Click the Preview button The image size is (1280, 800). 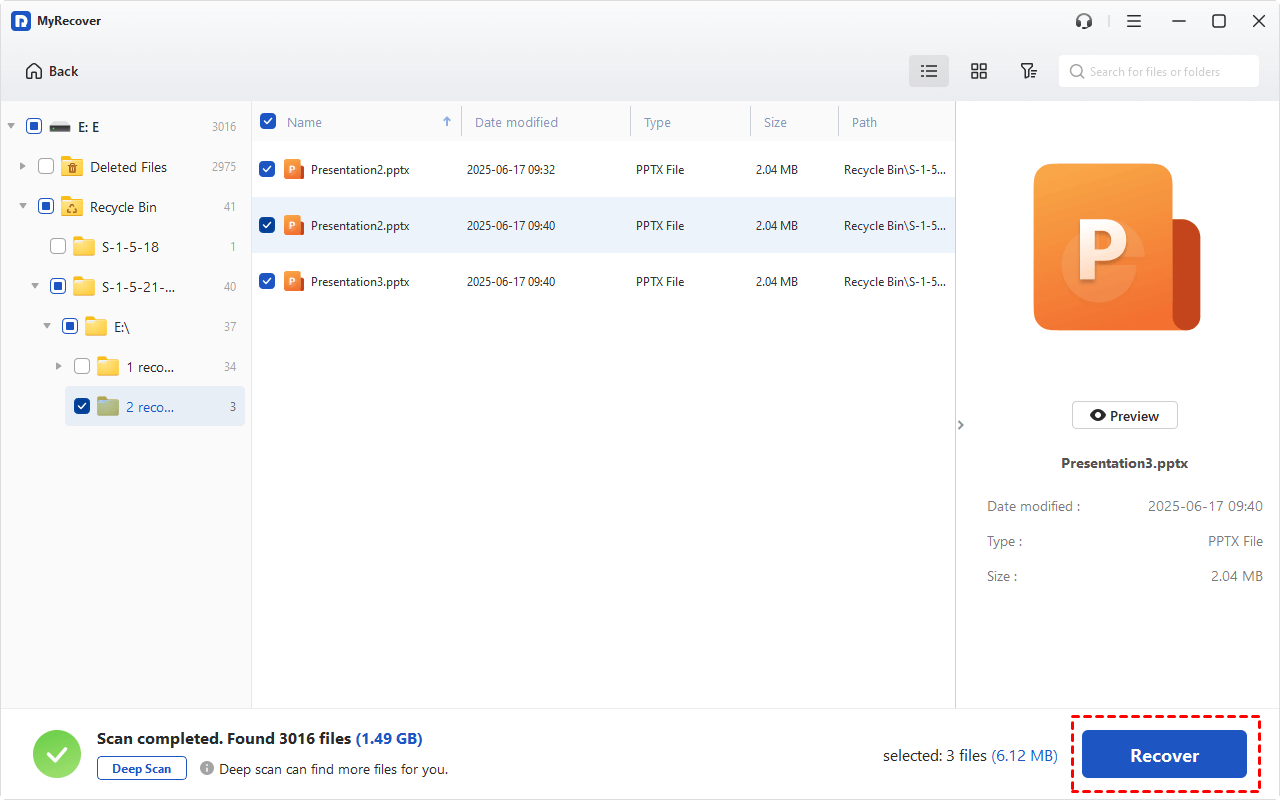(x=1124, y=416)
